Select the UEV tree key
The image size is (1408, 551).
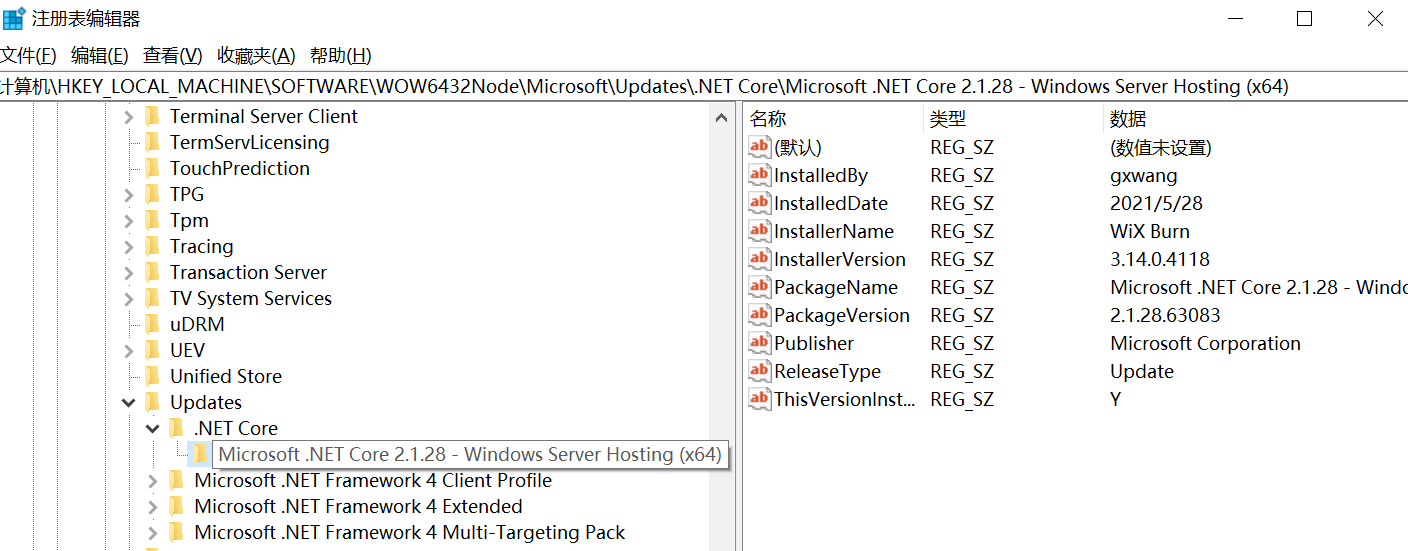pos(187,351)
